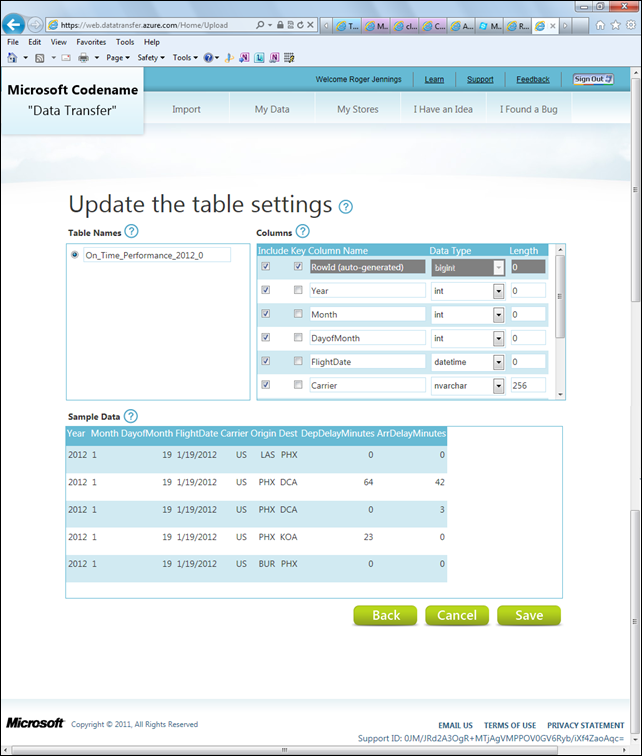
Task: Click the green Cancel button
Action: coord(457,616)
